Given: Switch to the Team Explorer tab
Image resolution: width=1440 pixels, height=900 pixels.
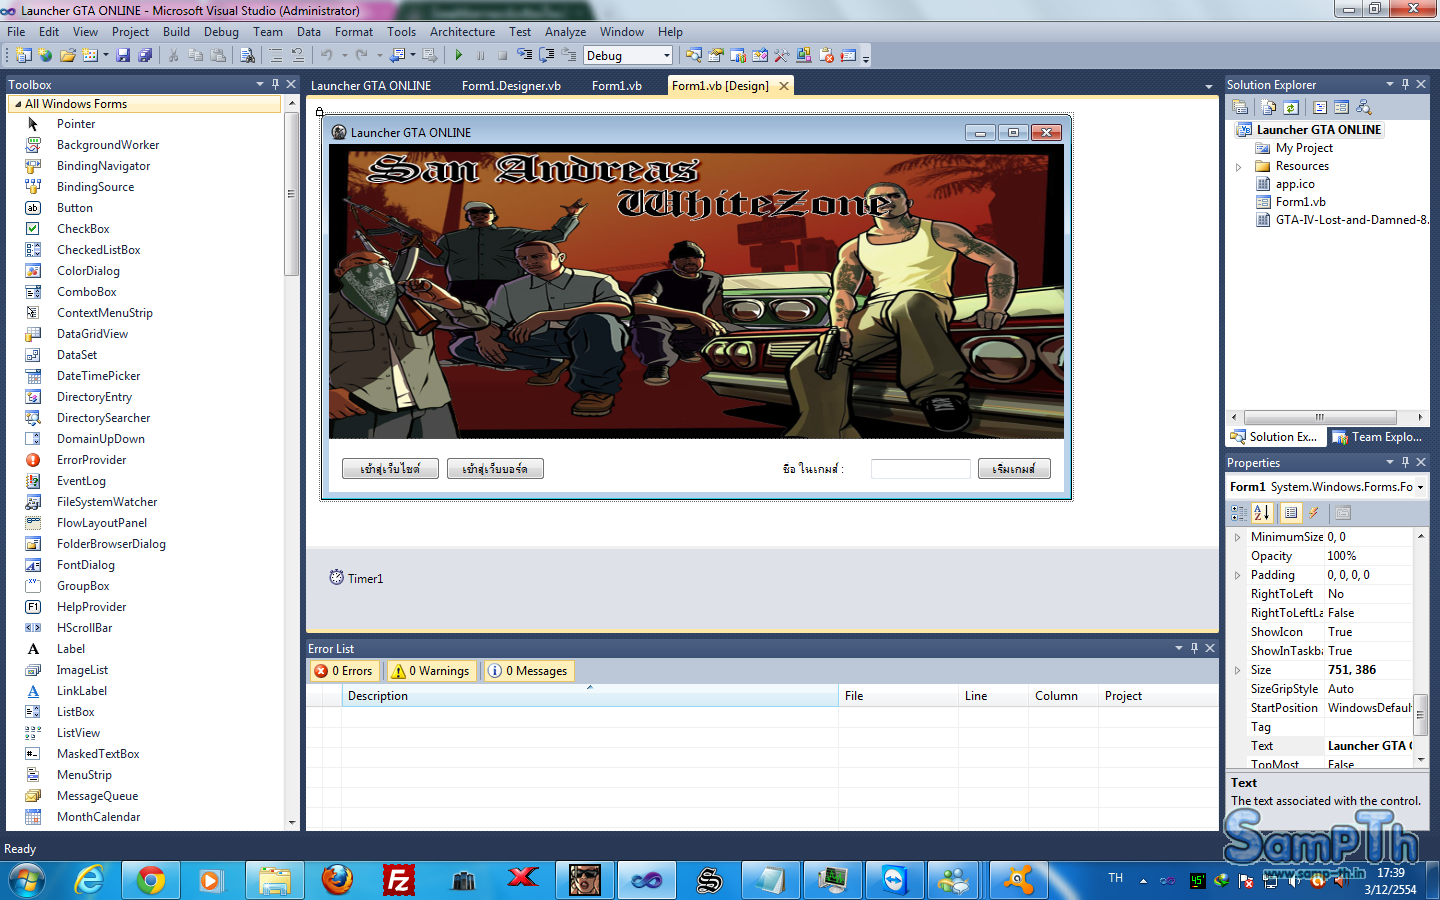Looking at the screenshot, I should [x=1377, y=437].
